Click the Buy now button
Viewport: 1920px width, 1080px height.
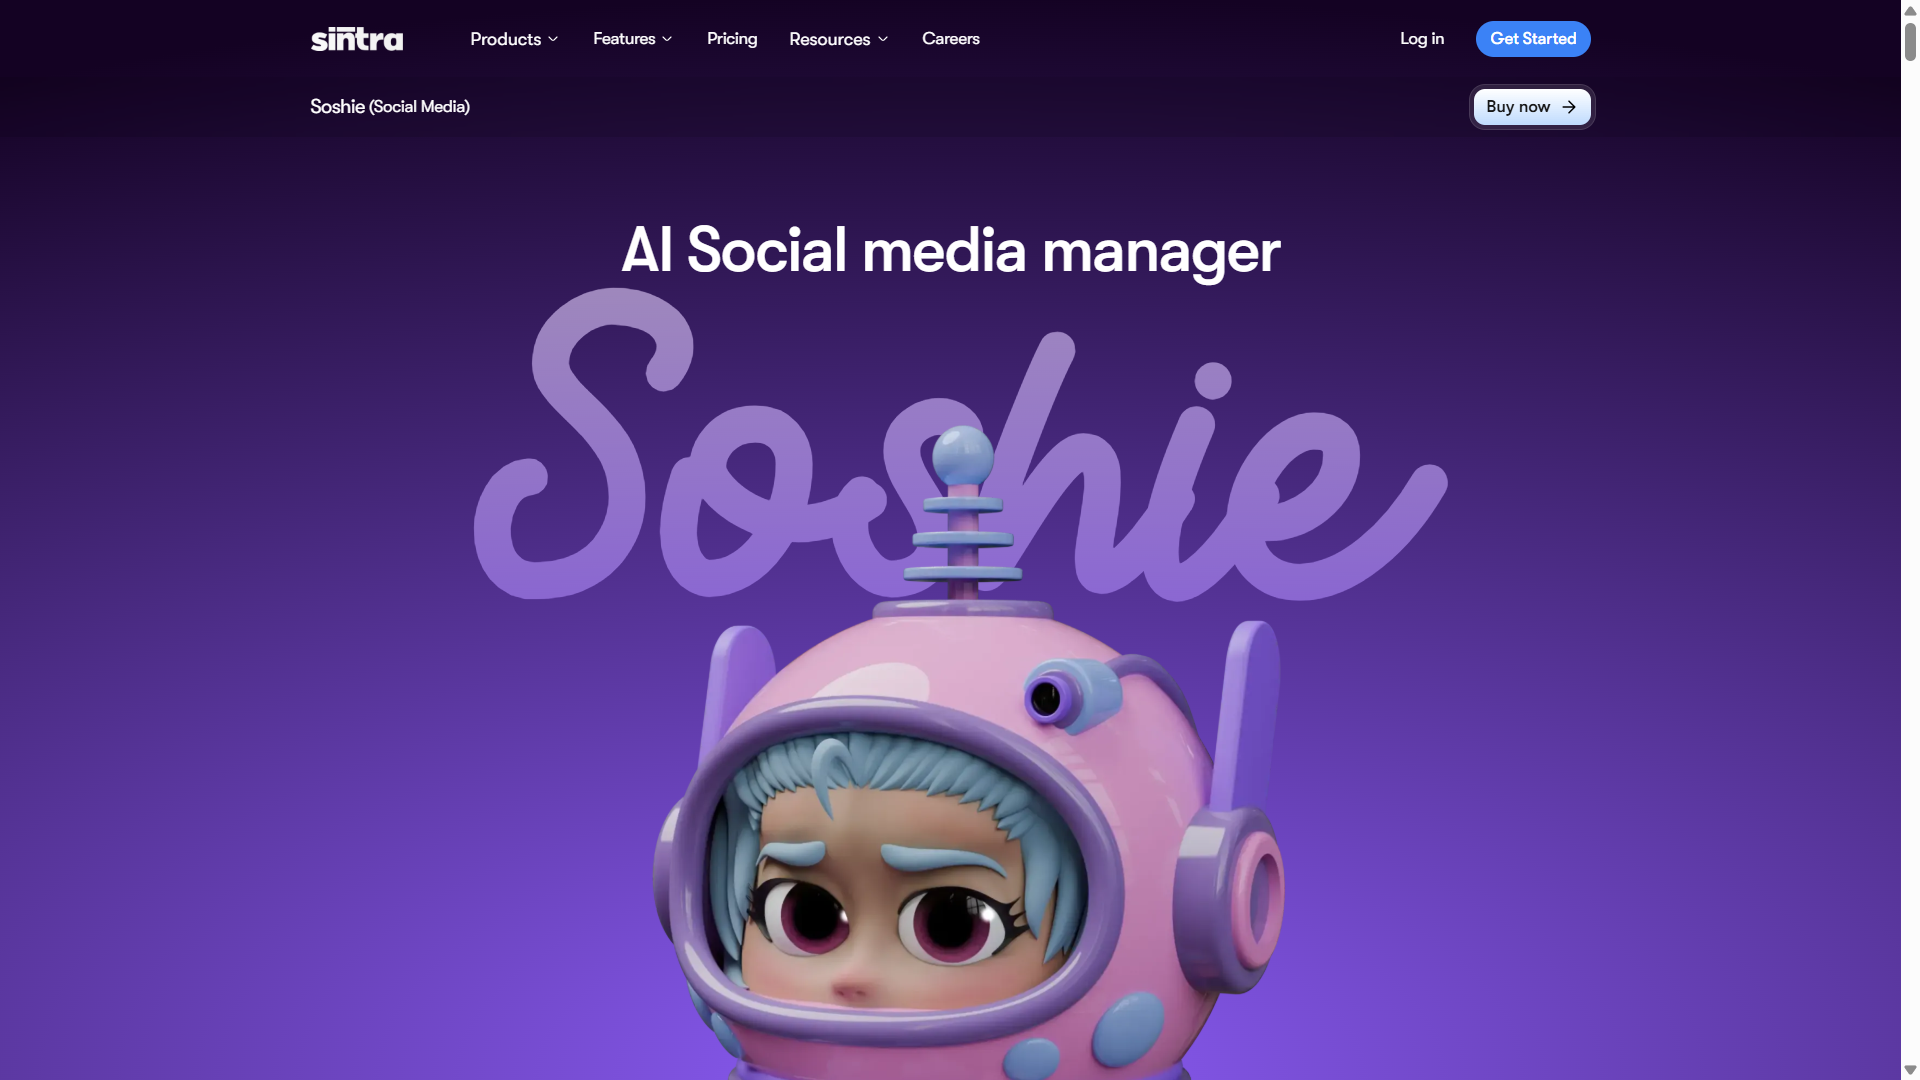[x=1531, y=107]
